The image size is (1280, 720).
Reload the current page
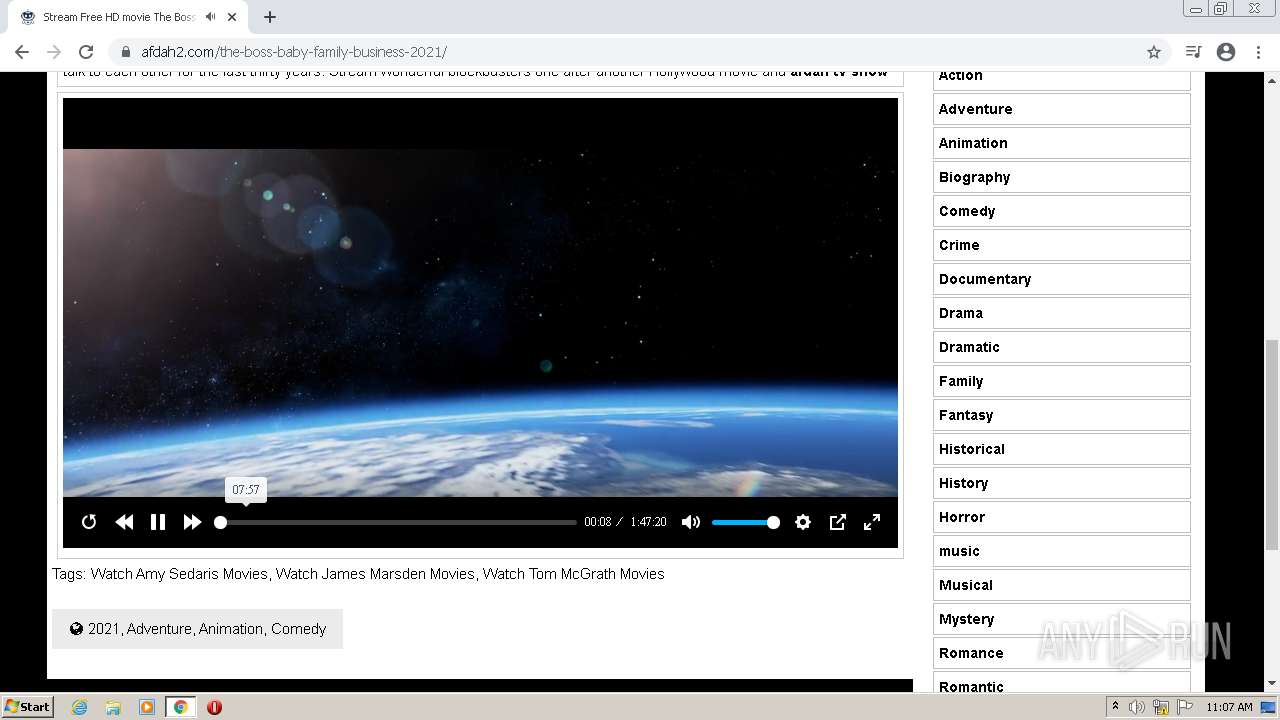[x=86, y=52]
